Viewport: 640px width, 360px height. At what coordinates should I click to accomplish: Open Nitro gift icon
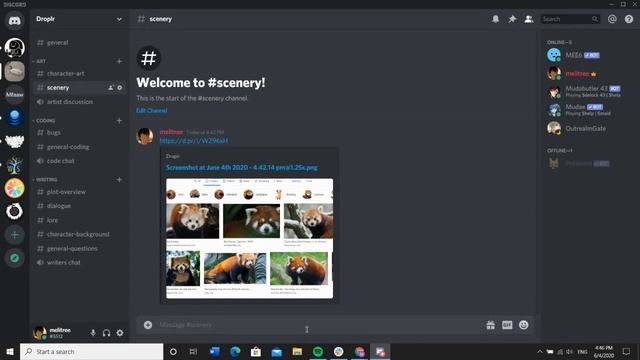[490, 325]
